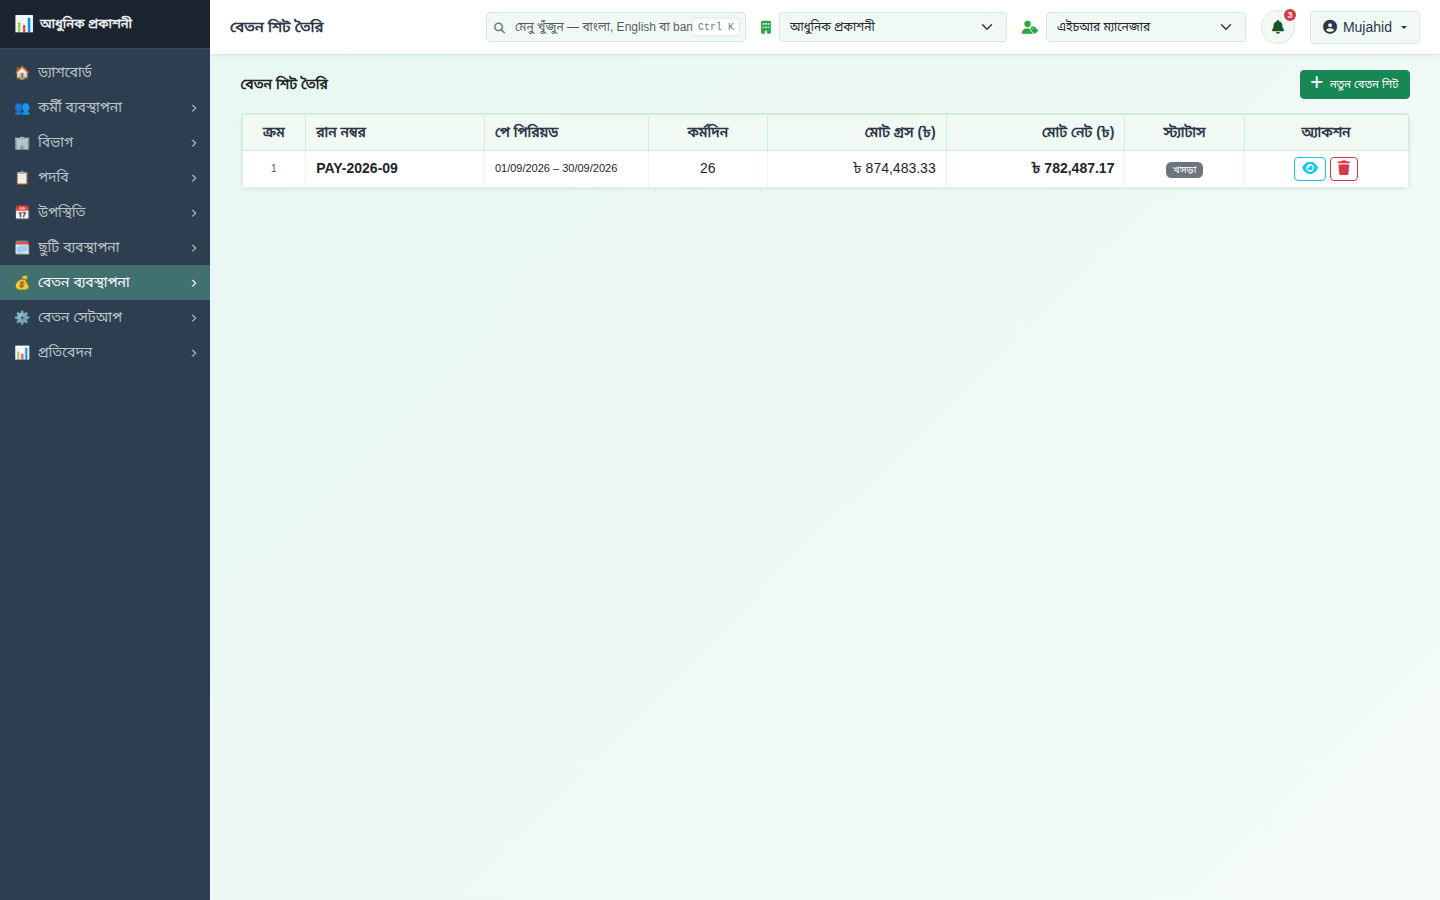Image resolution: width=1440 pixels, height=900 pixels.
Task: Click the নতুন বেতন শিট button
Action: click(x=1354, y=84)
